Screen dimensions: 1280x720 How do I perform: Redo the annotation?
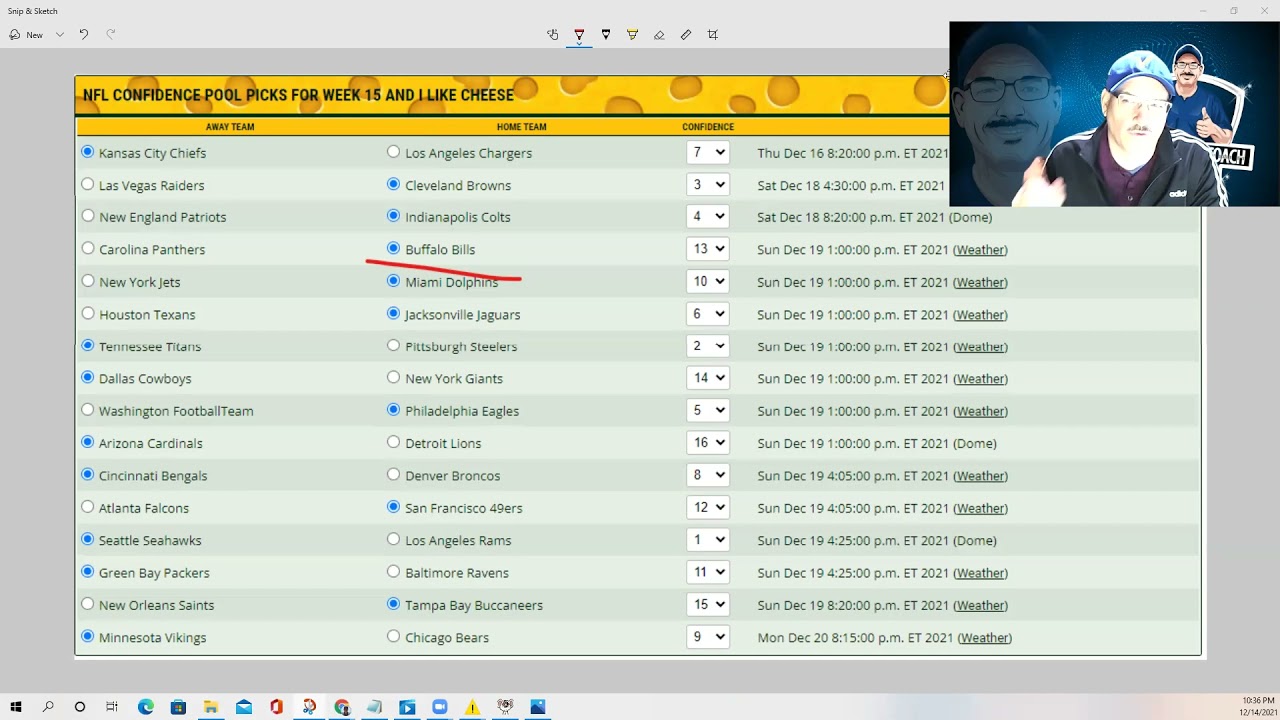point(111,34)
